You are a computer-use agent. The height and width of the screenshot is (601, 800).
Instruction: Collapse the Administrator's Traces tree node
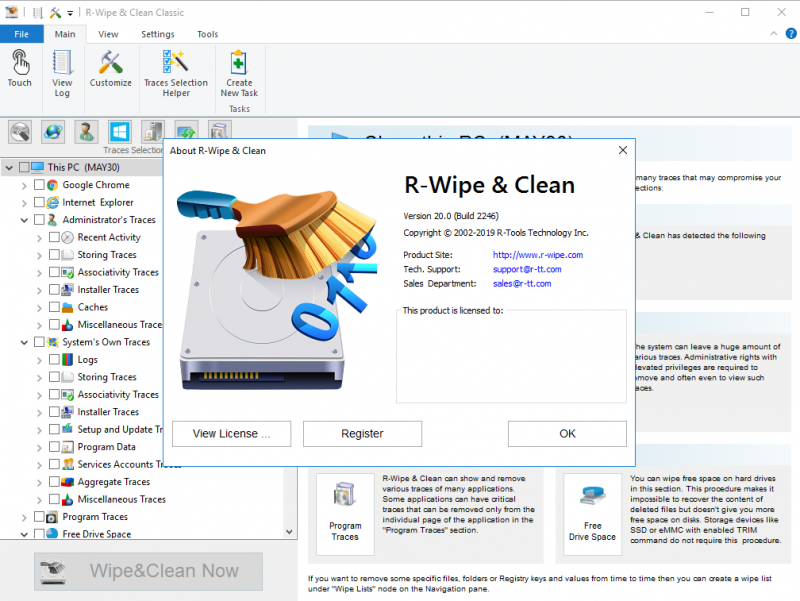click(24, 220)
